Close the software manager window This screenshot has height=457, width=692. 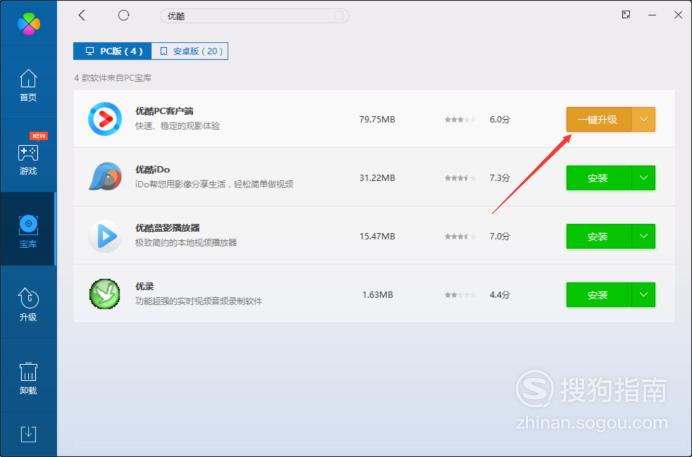[678, 15]
